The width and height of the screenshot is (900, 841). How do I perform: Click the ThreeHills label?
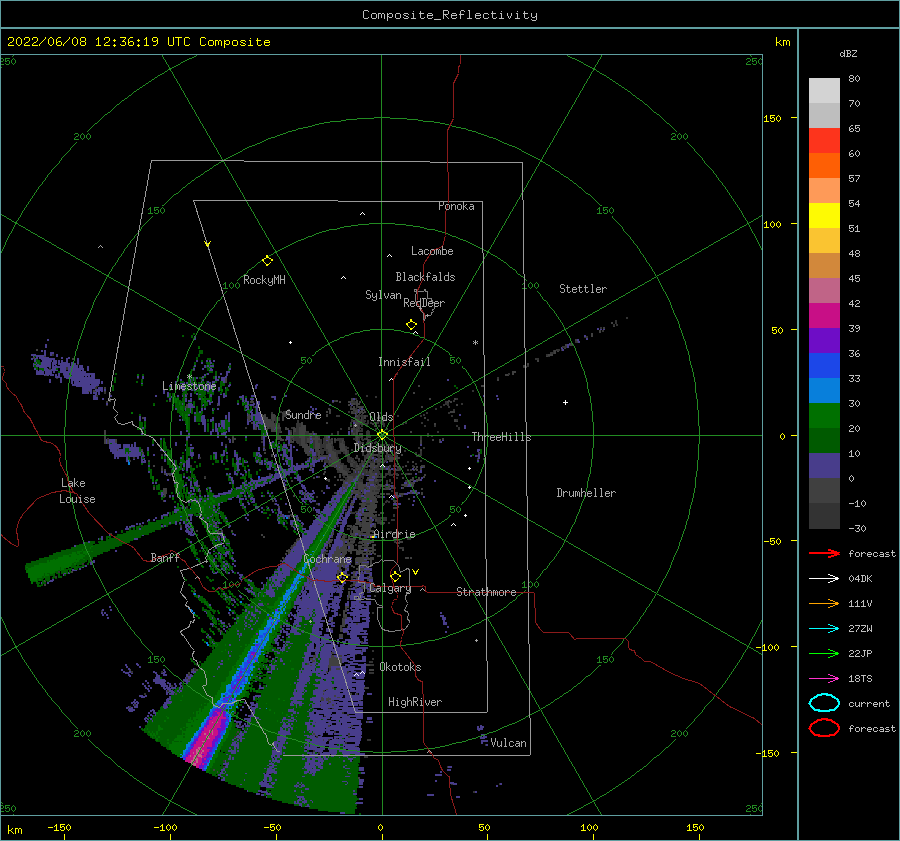click(x=502, y=437)
